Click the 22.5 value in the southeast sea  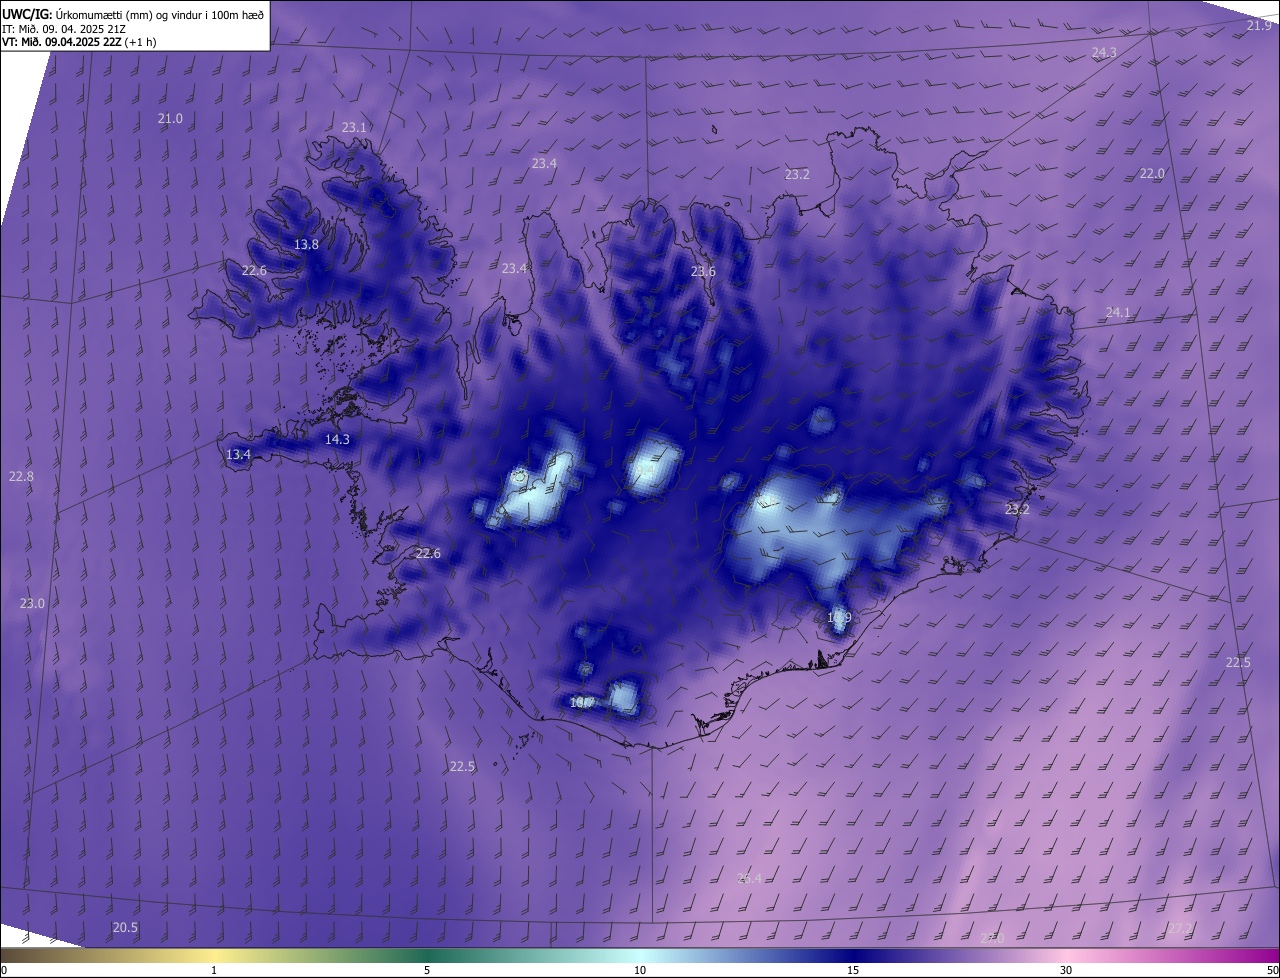pyautogui.click(x=1238, y=663)
